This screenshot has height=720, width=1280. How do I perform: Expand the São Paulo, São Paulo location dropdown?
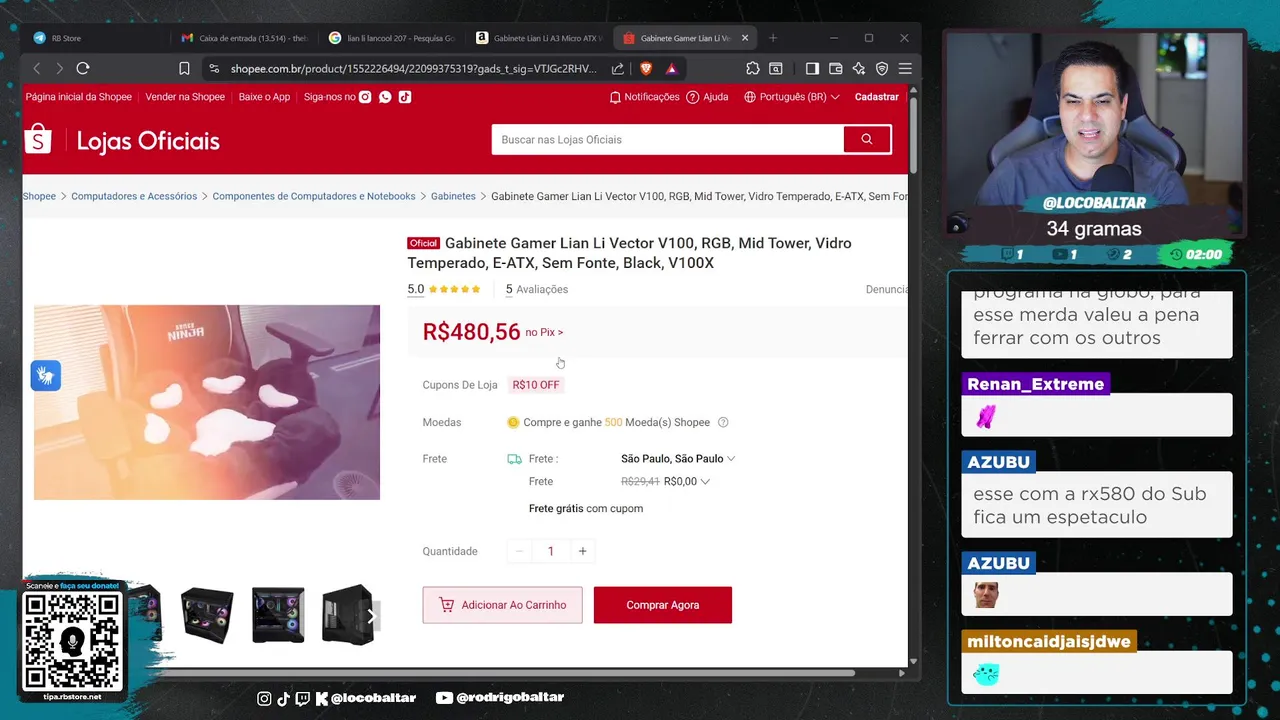[x=678, y=459]
